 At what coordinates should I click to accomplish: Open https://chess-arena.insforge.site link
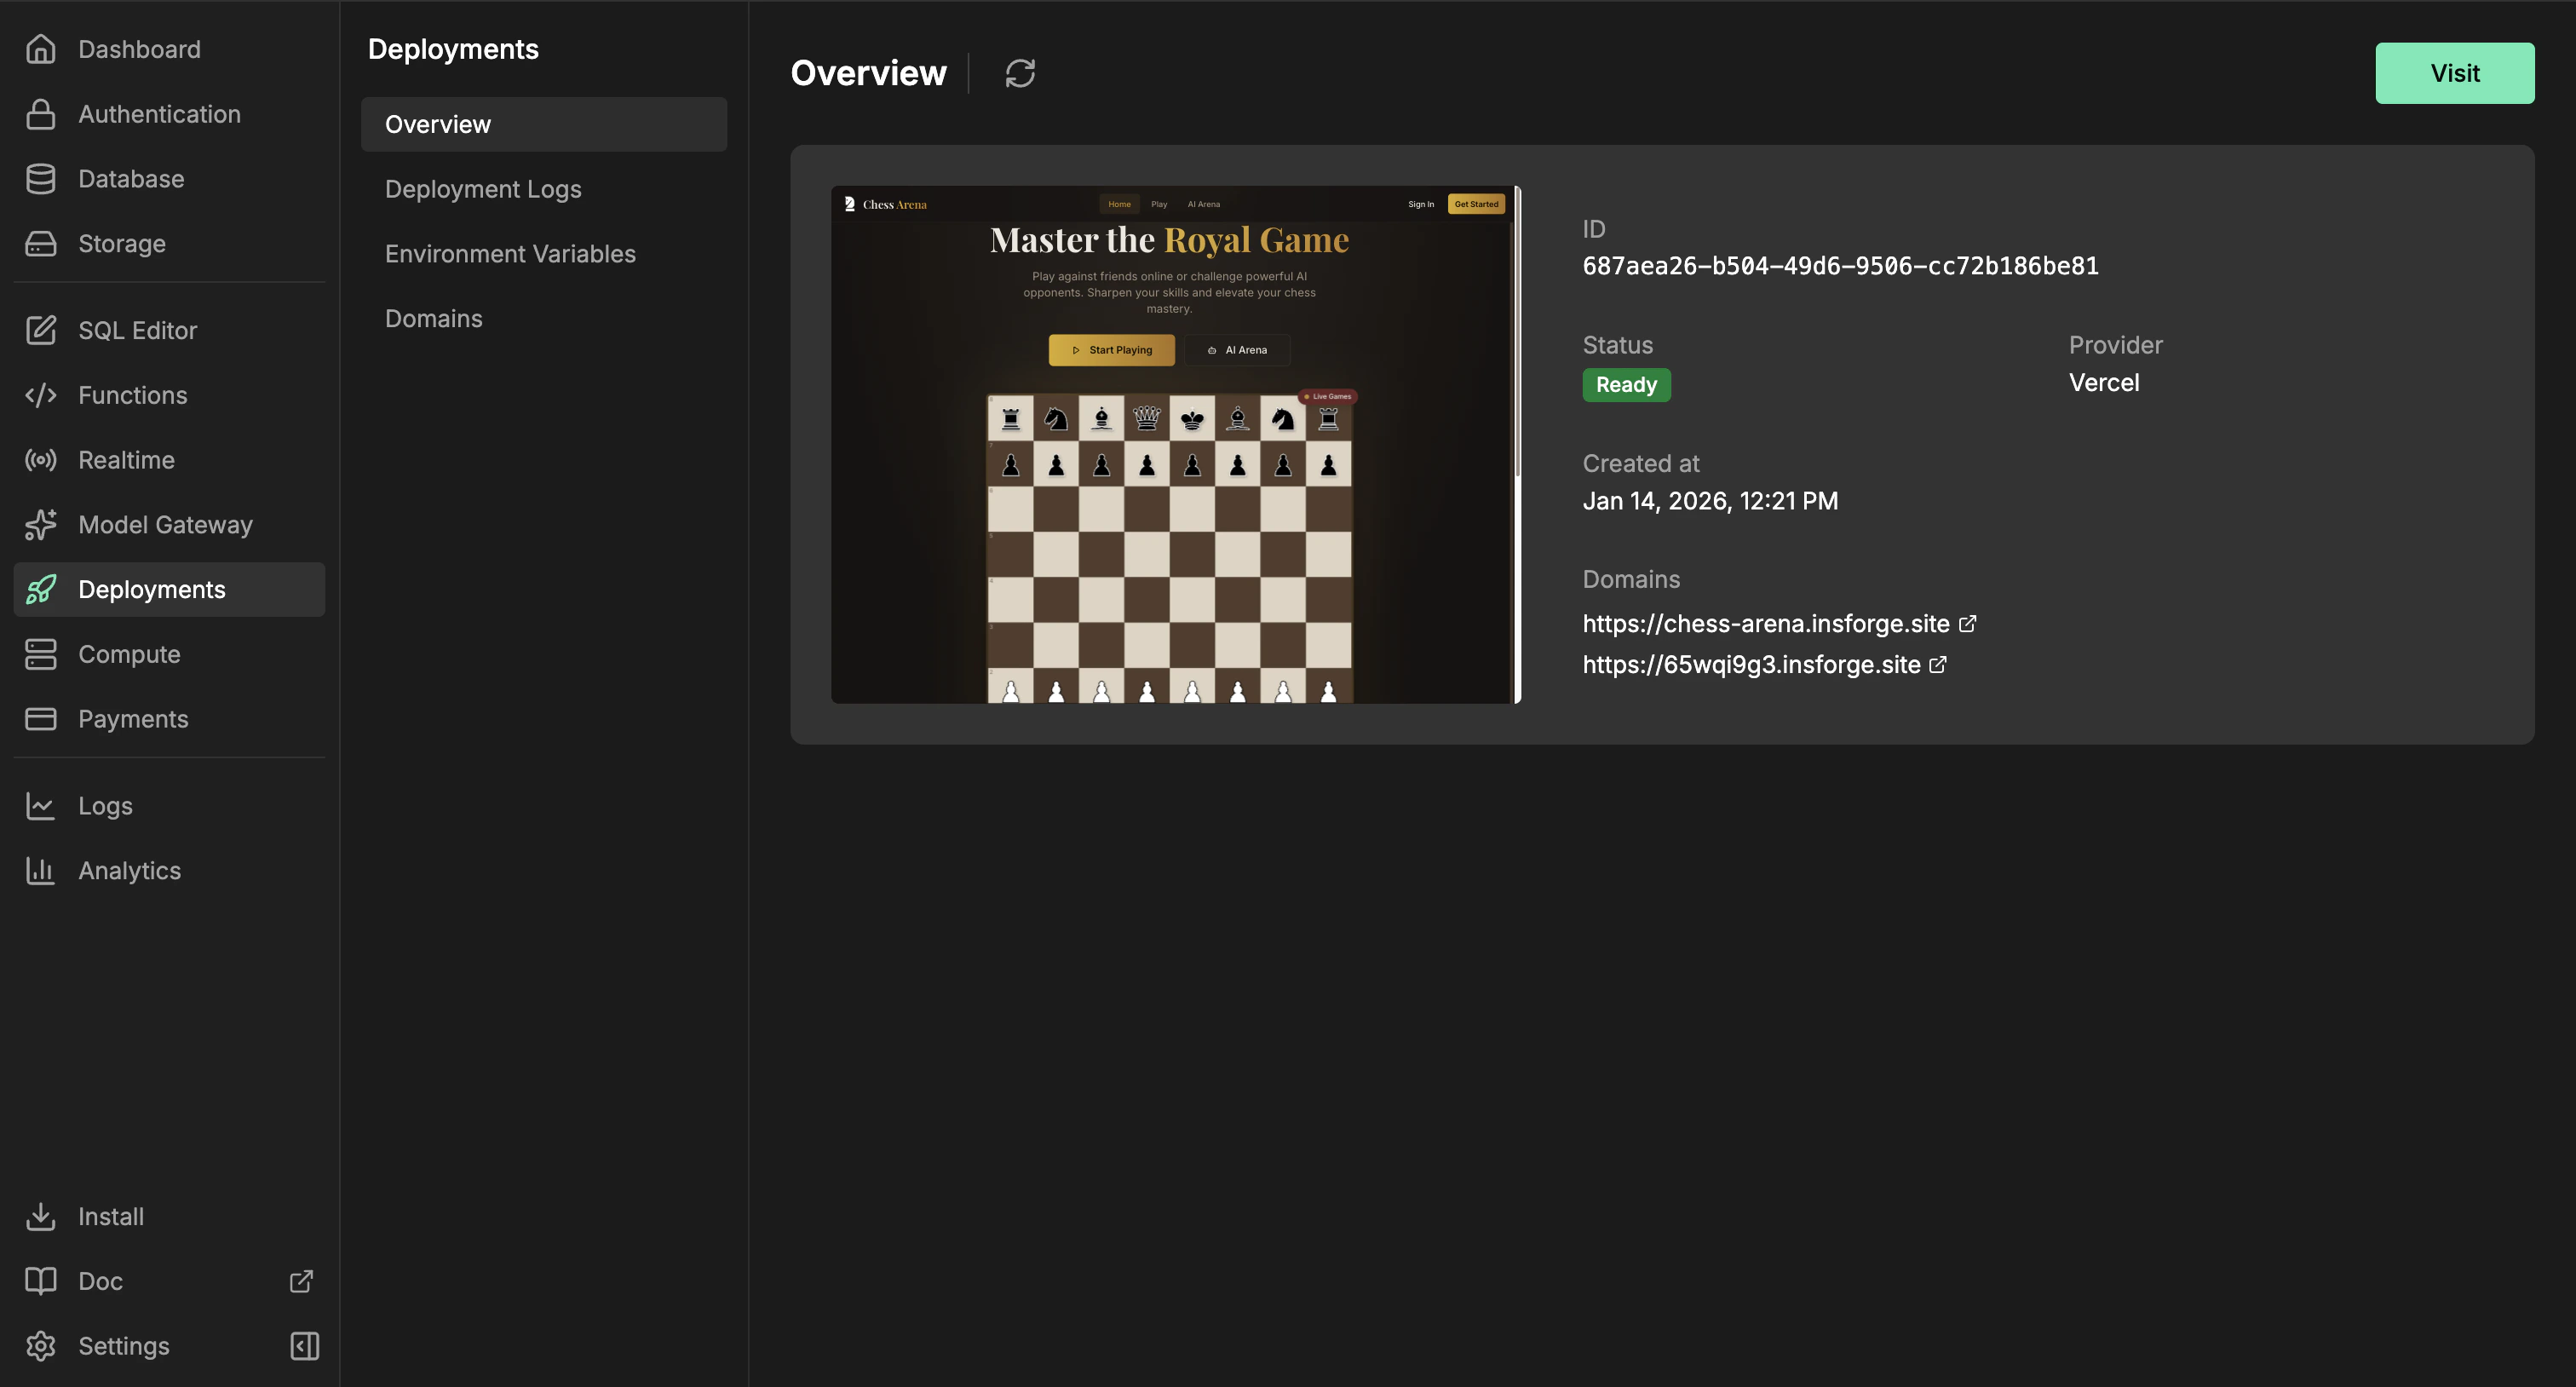pos(1766,623)
